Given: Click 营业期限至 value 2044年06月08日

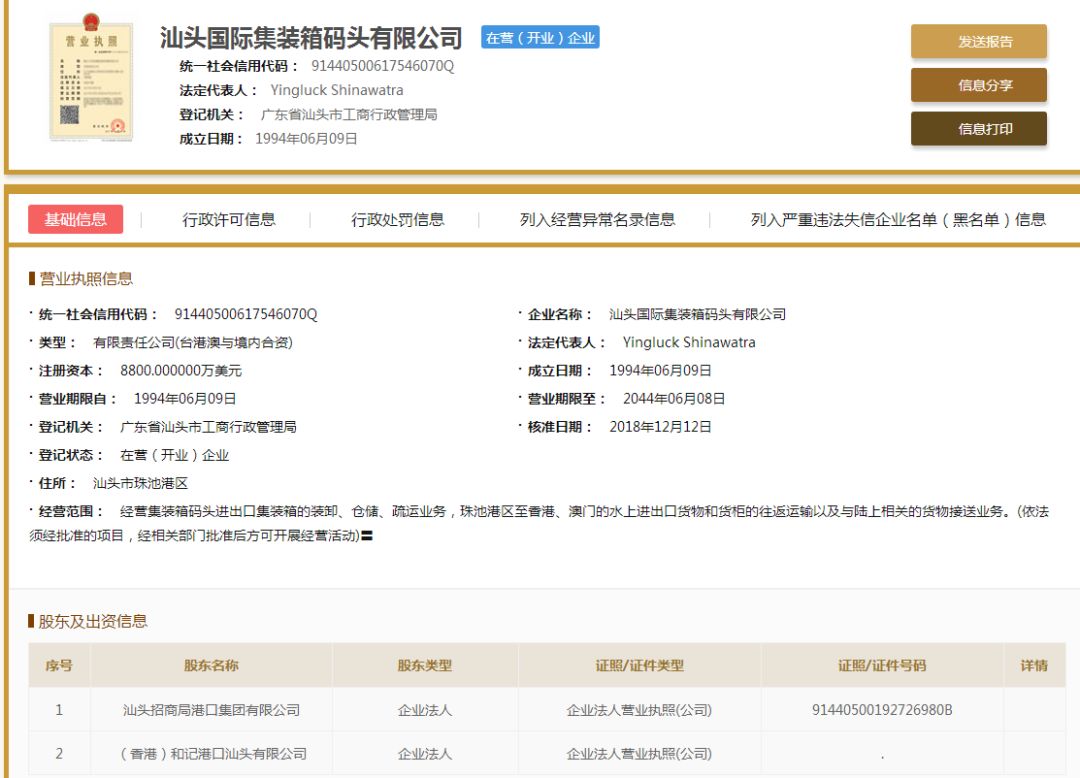Looking at the screenshot, I should point(674,399).
